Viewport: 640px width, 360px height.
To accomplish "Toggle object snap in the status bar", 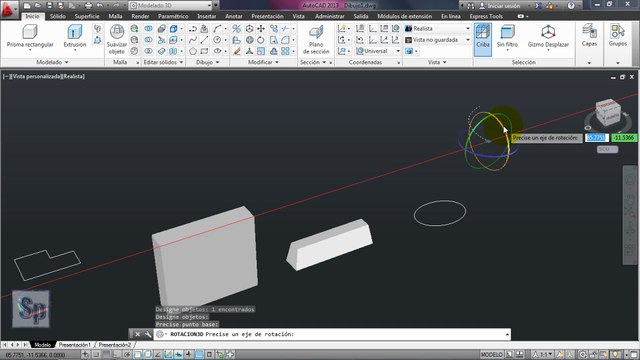I will pyautogui.click(x=138, y=355).
